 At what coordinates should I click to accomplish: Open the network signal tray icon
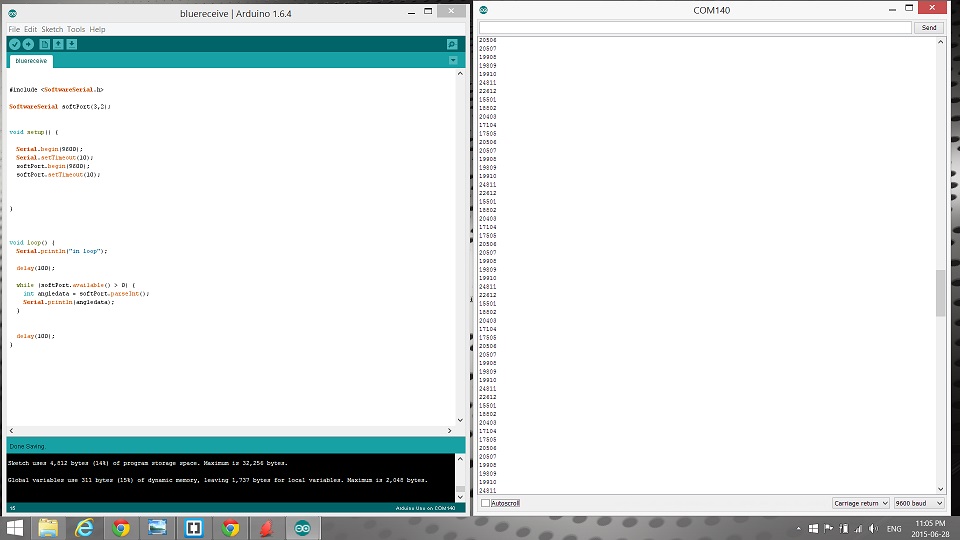[x=858, y=528]
